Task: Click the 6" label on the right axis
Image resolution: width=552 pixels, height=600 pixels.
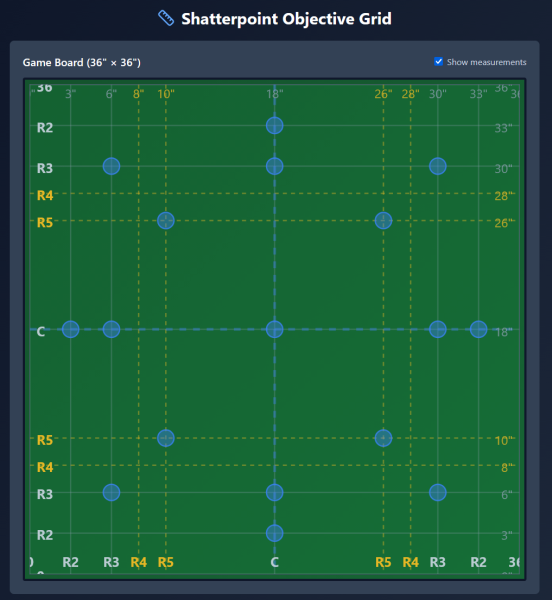Action: [507, 495]
